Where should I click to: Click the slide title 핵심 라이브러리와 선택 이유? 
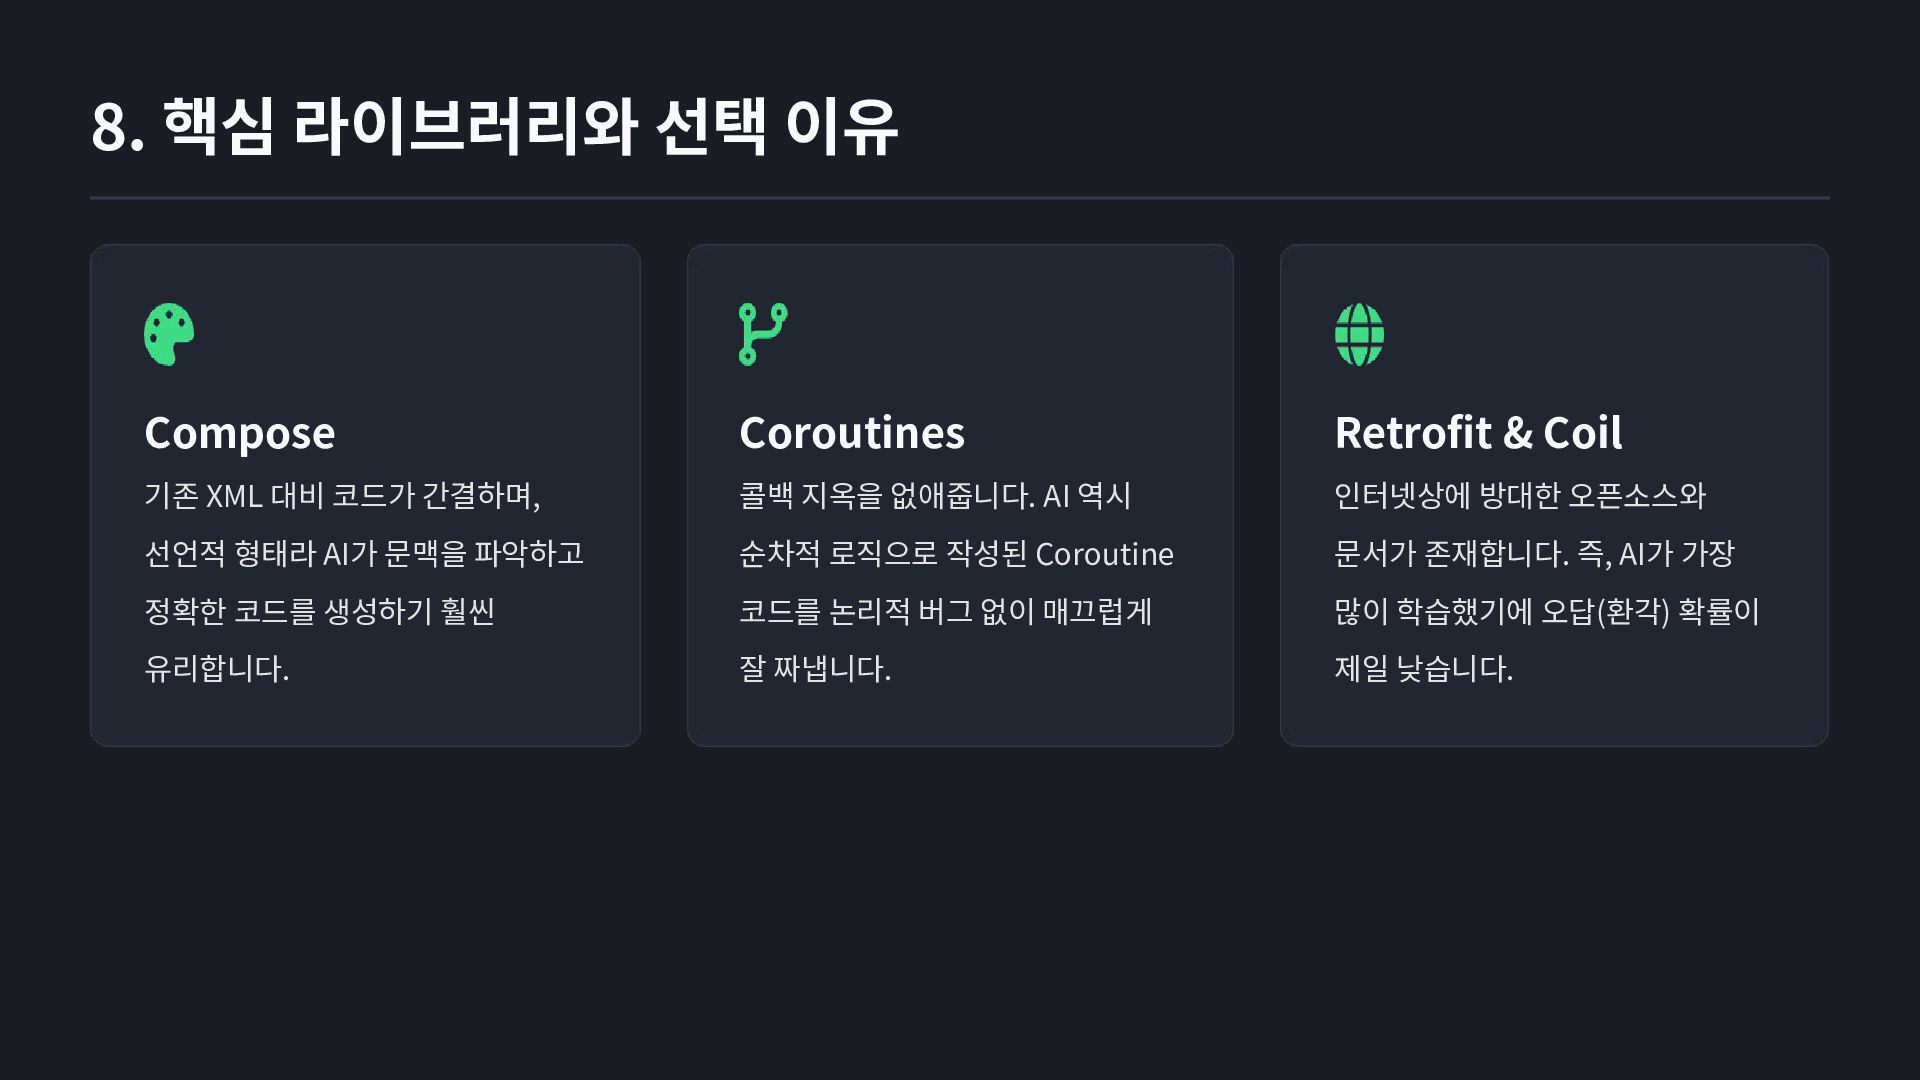pyautogui.click(x=530, y=127)
